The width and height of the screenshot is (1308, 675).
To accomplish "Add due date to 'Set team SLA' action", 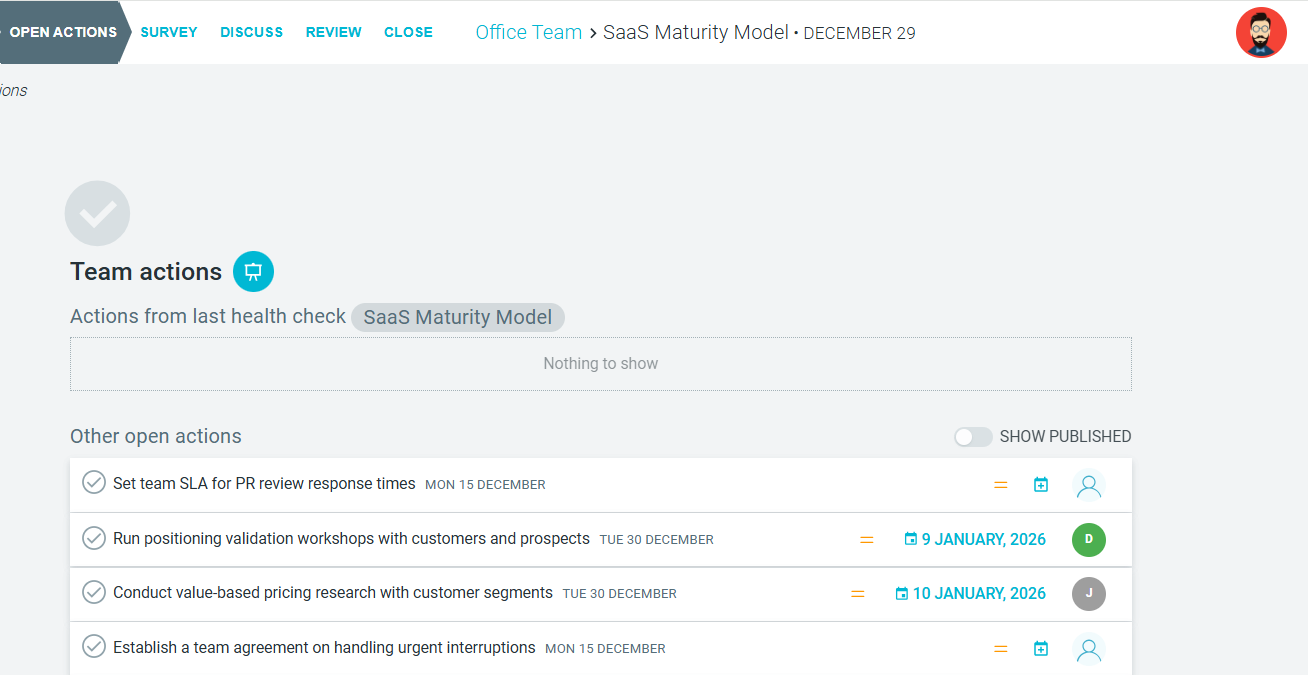I will click(1041, 485).
